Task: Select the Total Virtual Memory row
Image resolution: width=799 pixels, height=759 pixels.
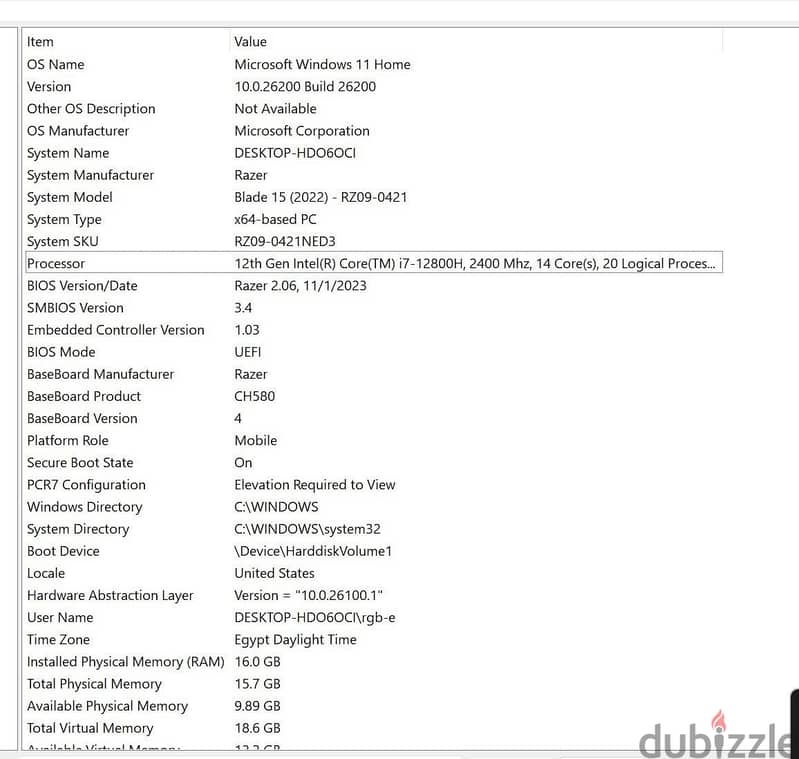Action: coord(374,728)
